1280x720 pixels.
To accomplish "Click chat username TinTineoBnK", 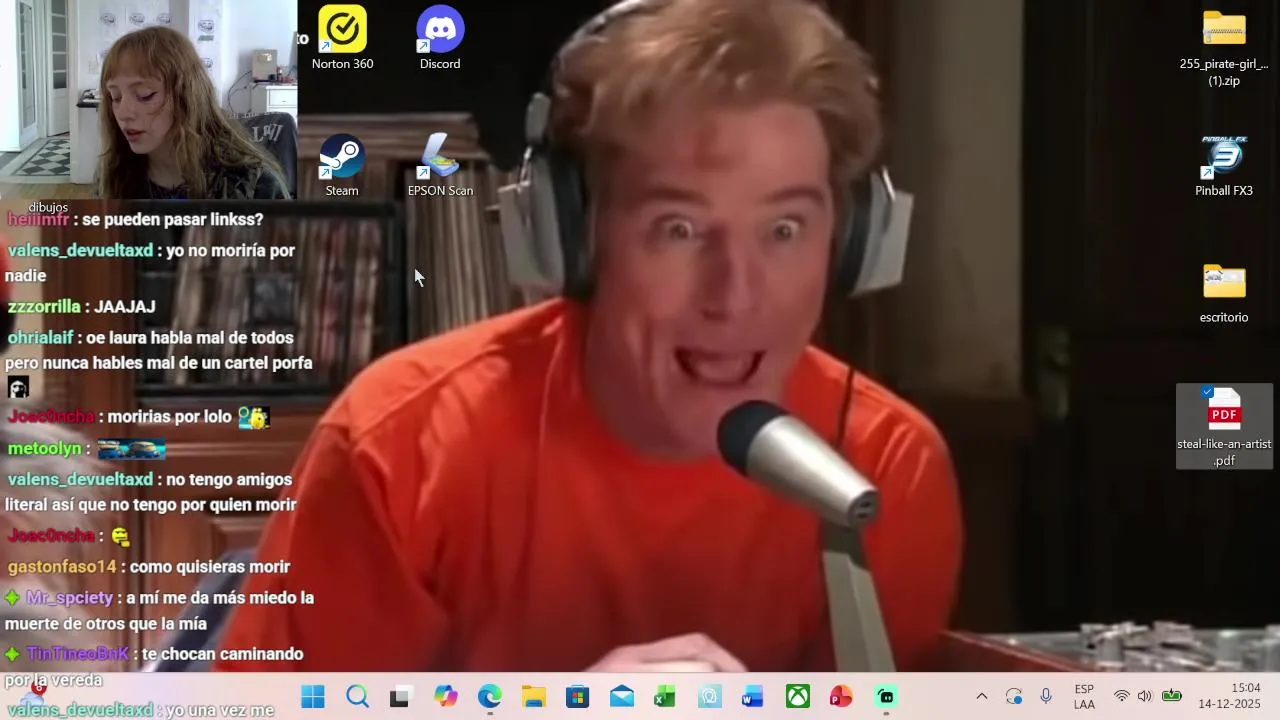I will (78, 653).
